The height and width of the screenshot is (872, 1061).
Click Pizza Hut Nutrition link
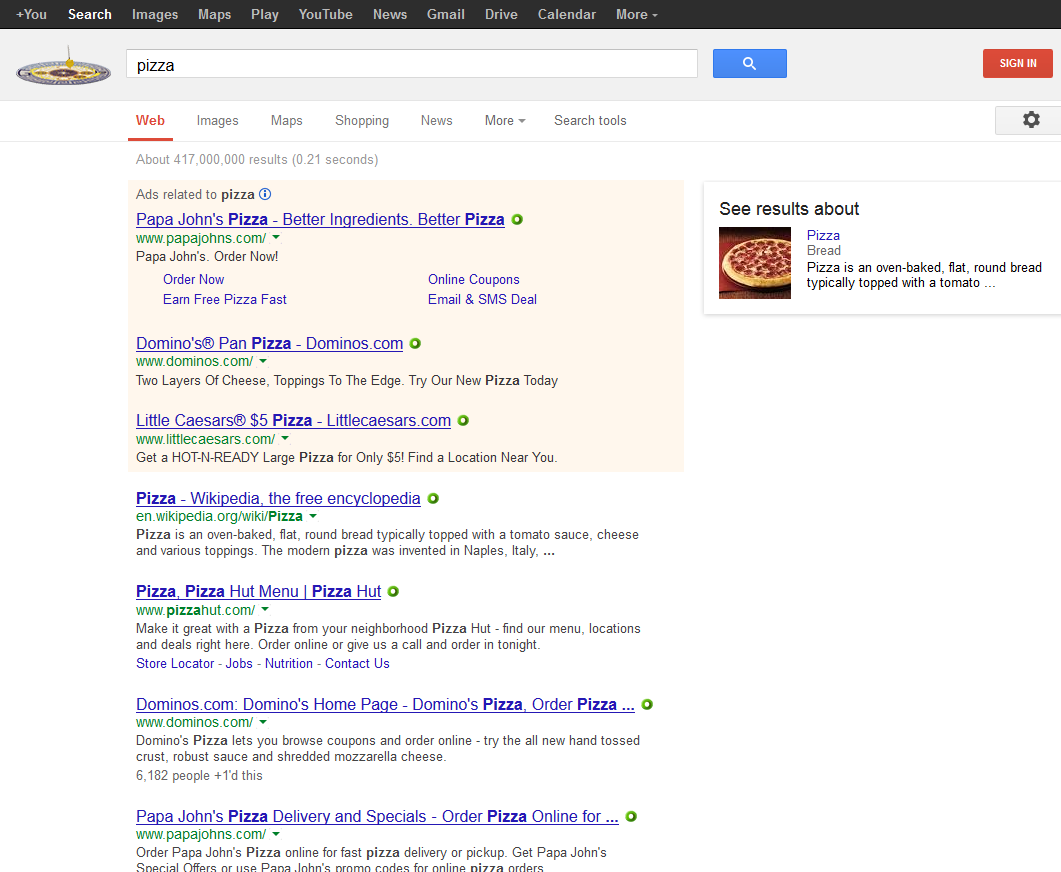coord(289,664)
